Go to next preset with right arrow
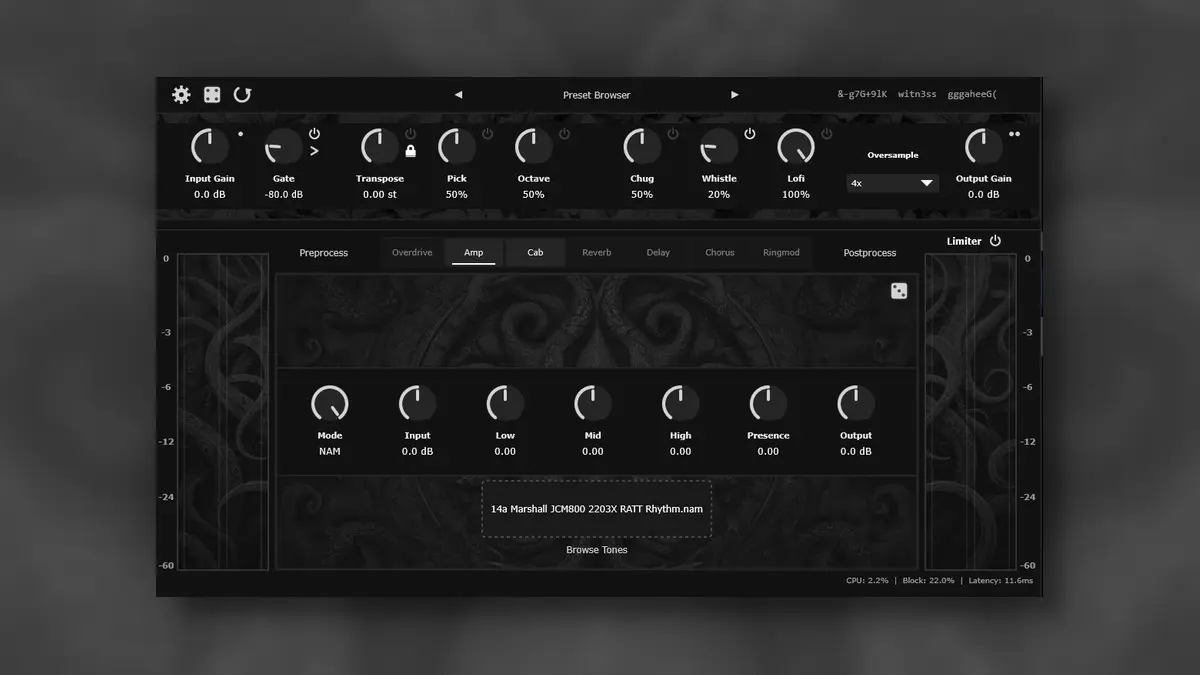 click(735, 95)
